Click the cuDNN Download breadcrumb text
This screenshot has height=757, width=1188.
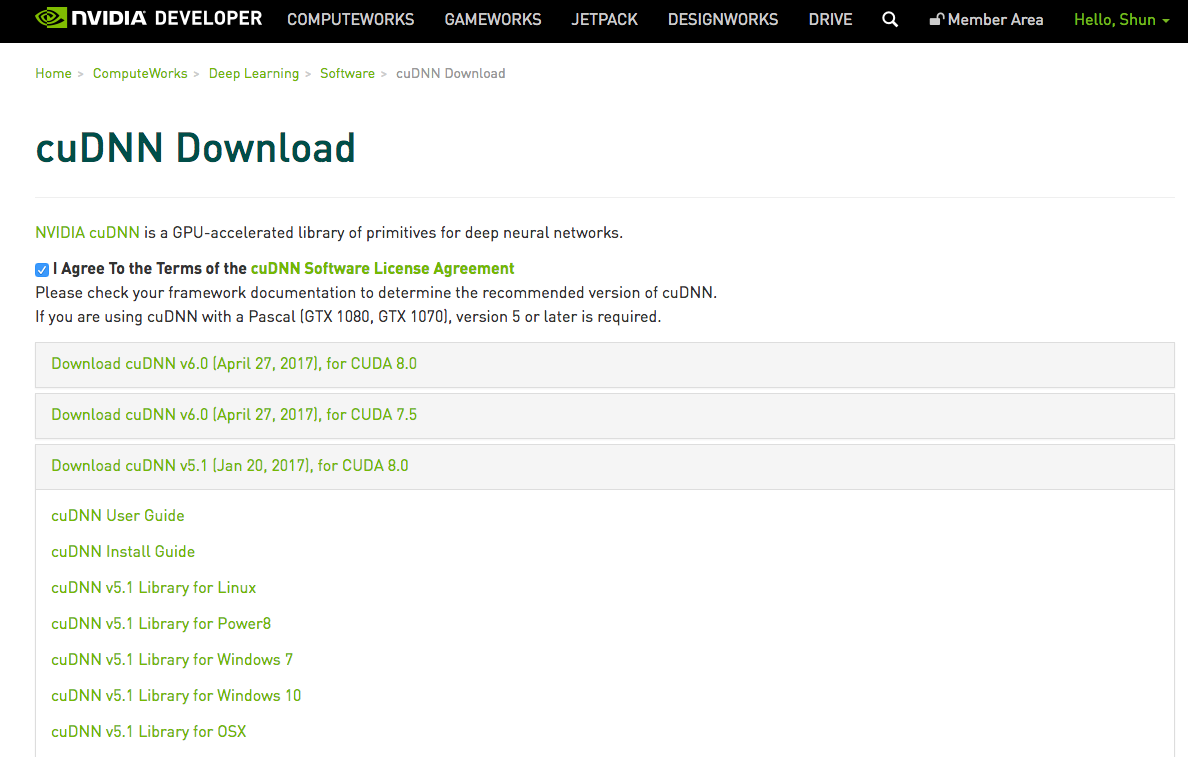point(451,74)
